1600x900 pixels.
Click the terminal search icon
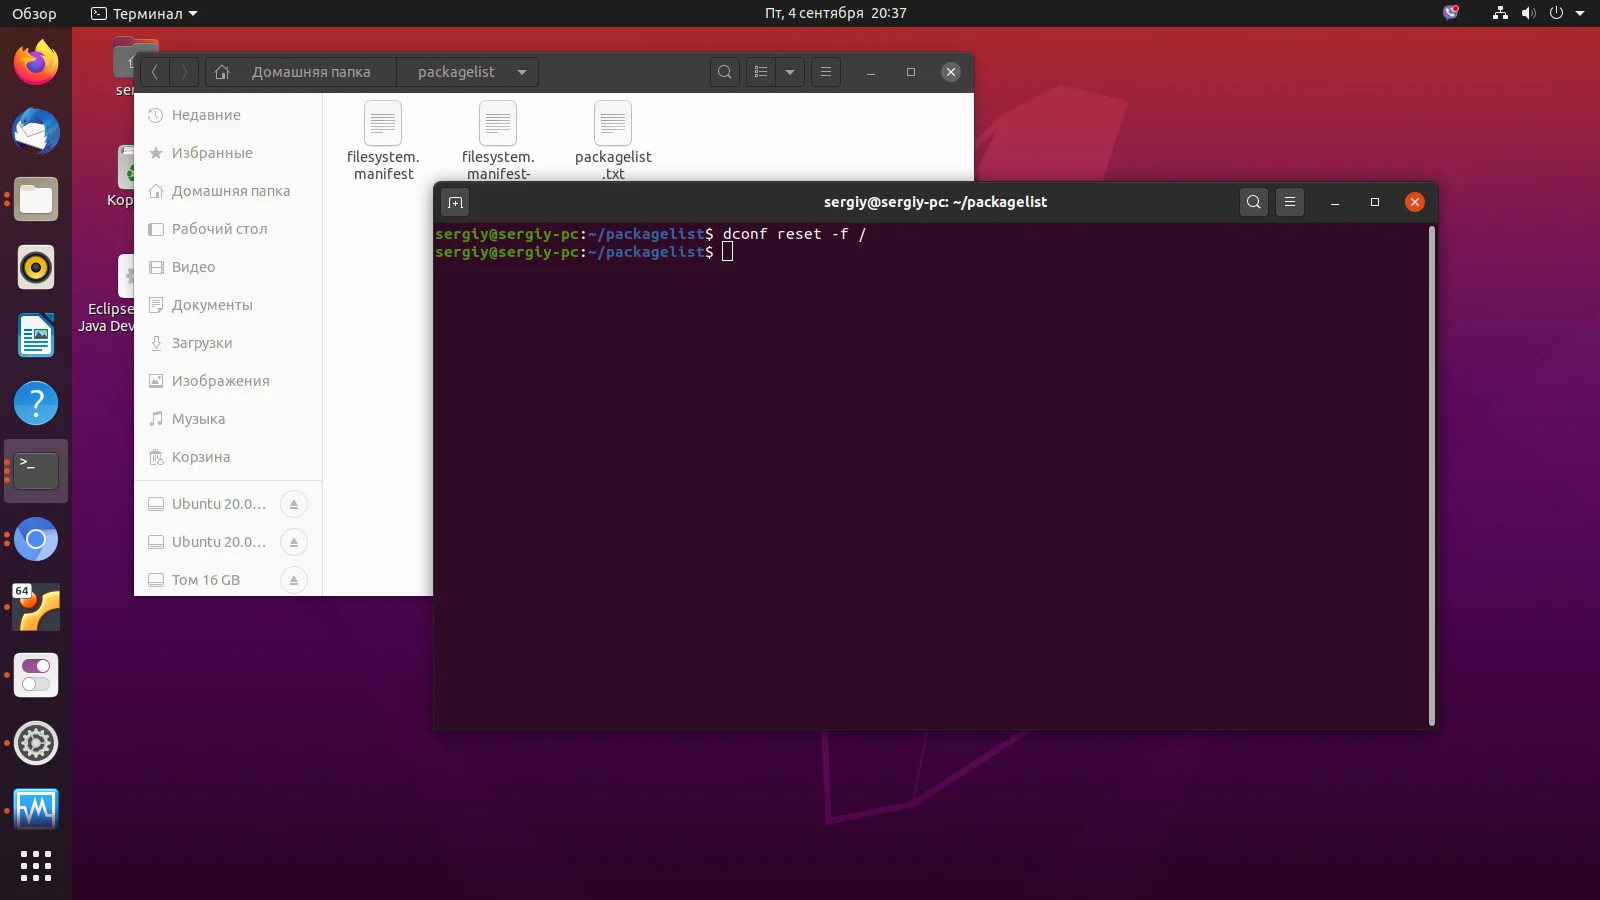[x=1253, y=202]
